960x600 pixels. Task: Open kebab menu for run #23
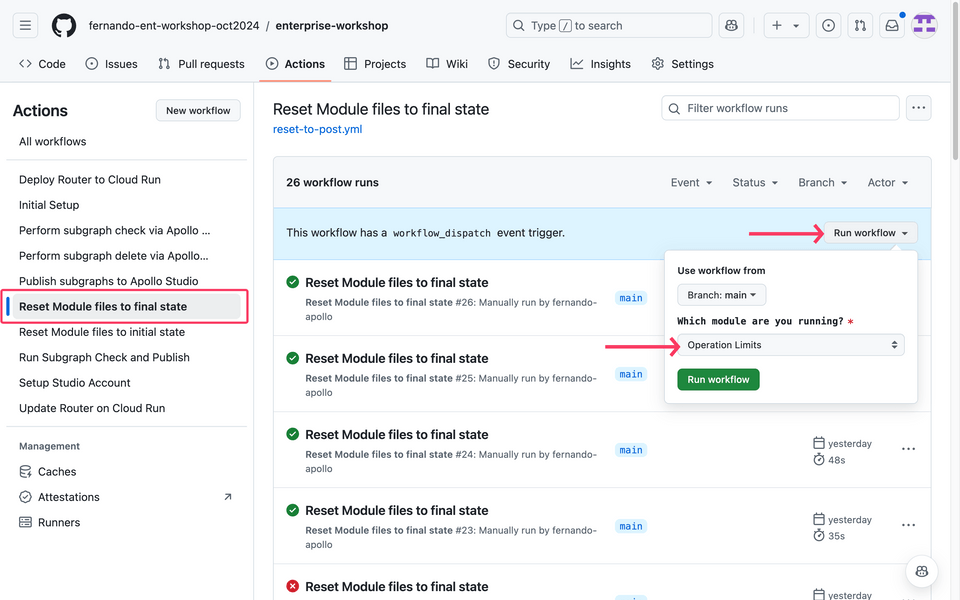pyautogui.click(x=909, y=525)
